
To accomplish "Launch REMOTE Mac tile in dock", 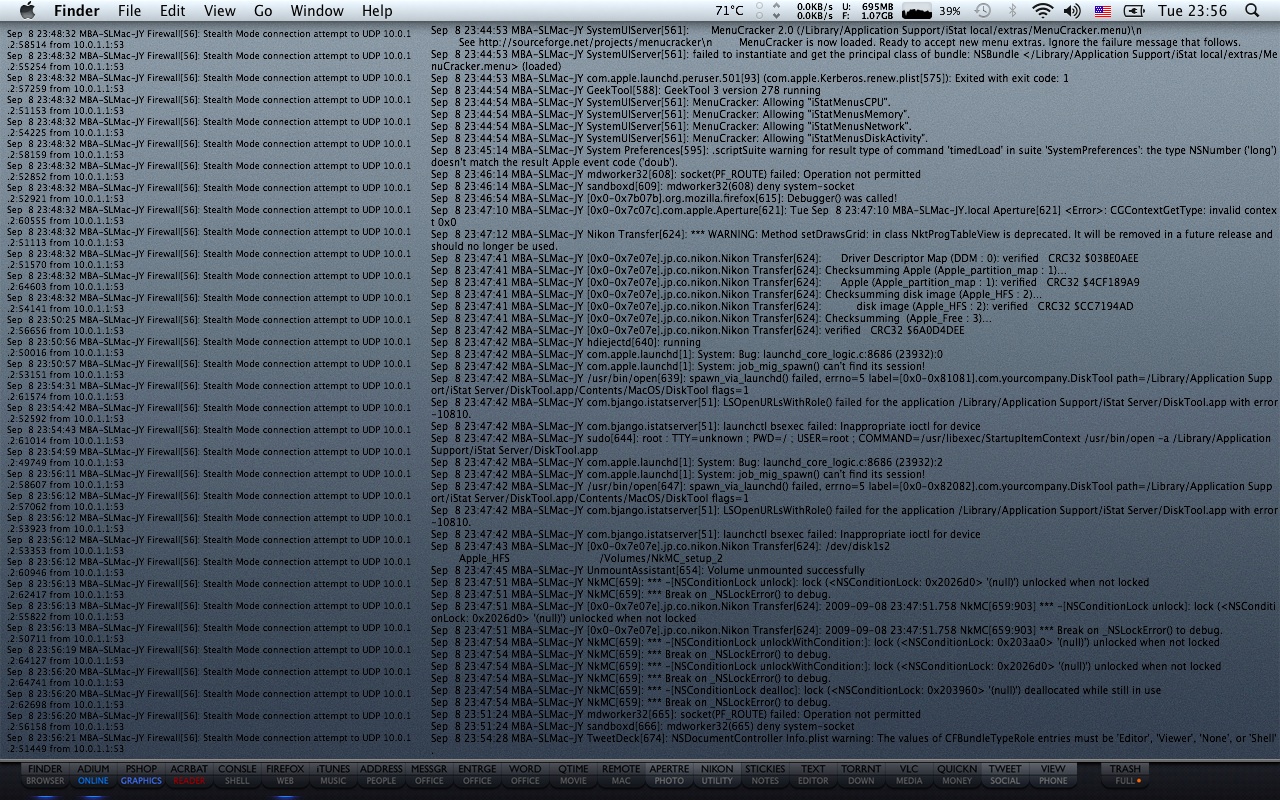I will (621, 775).
